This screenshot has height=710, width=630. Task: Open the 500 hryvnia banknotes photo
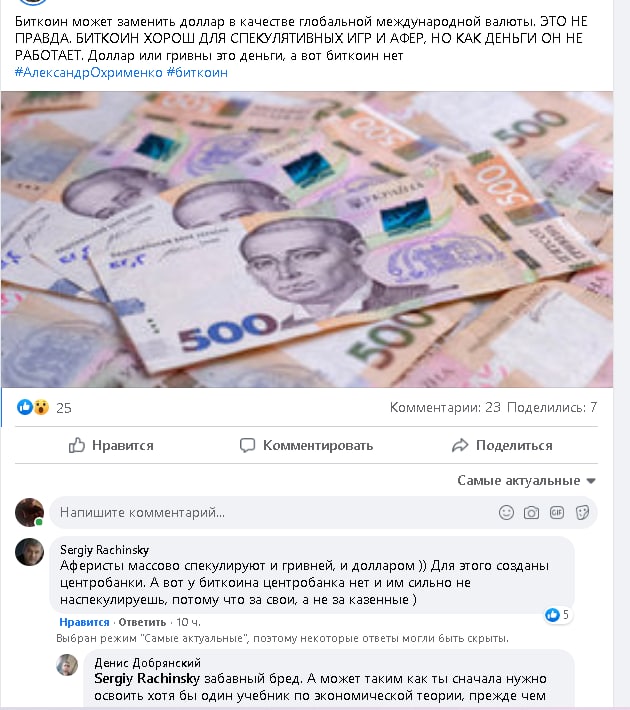coord(307,240)
